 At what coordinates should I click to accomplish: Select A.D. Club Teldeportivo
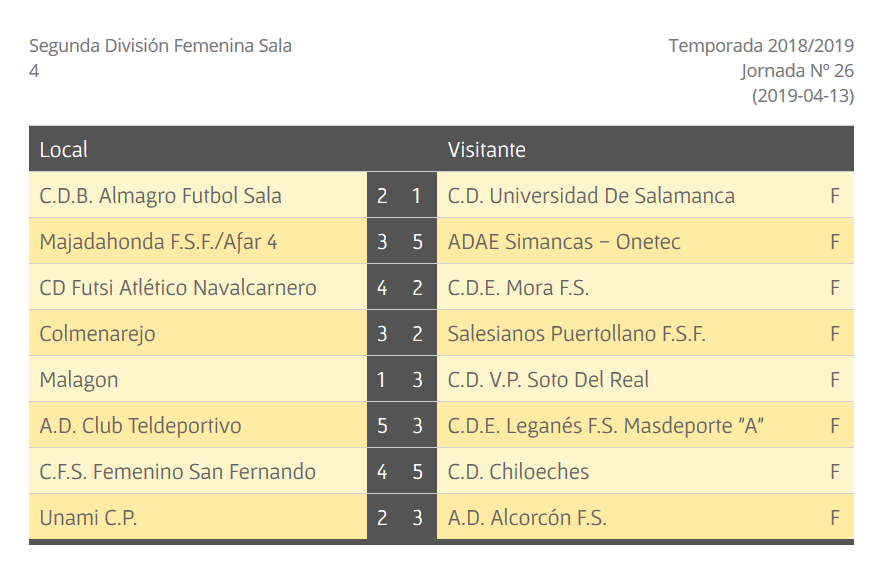140,426
